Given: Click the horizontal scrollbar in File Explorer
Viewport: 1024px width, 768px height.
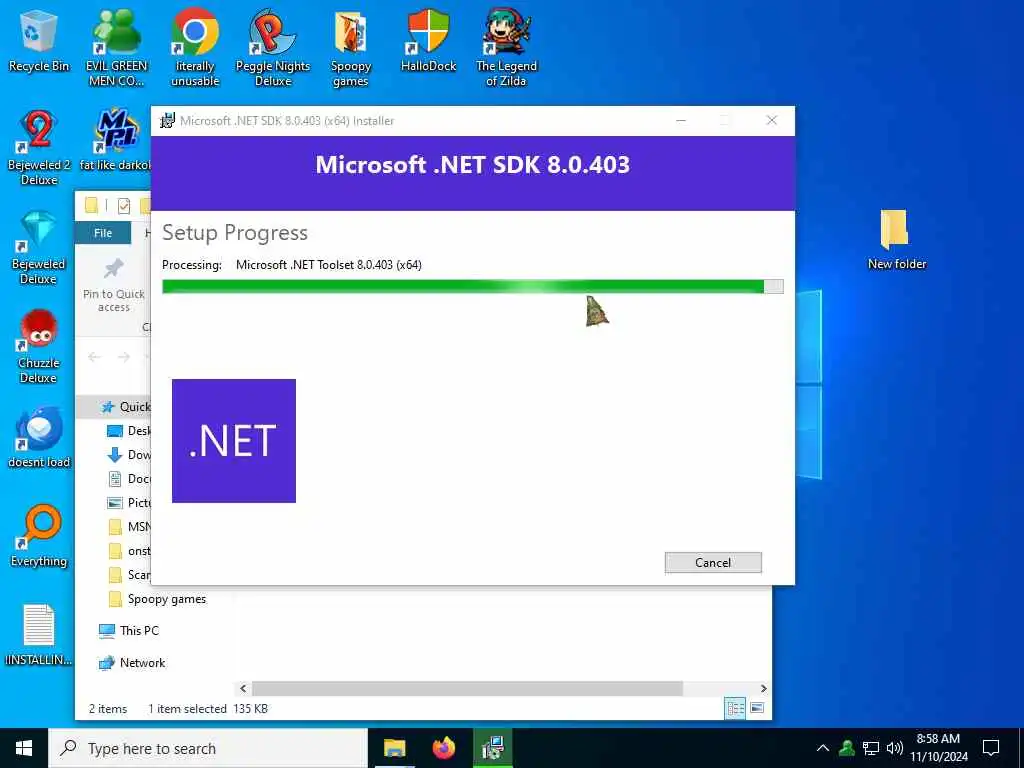Looking at the screenshot, I should point(467,688).
